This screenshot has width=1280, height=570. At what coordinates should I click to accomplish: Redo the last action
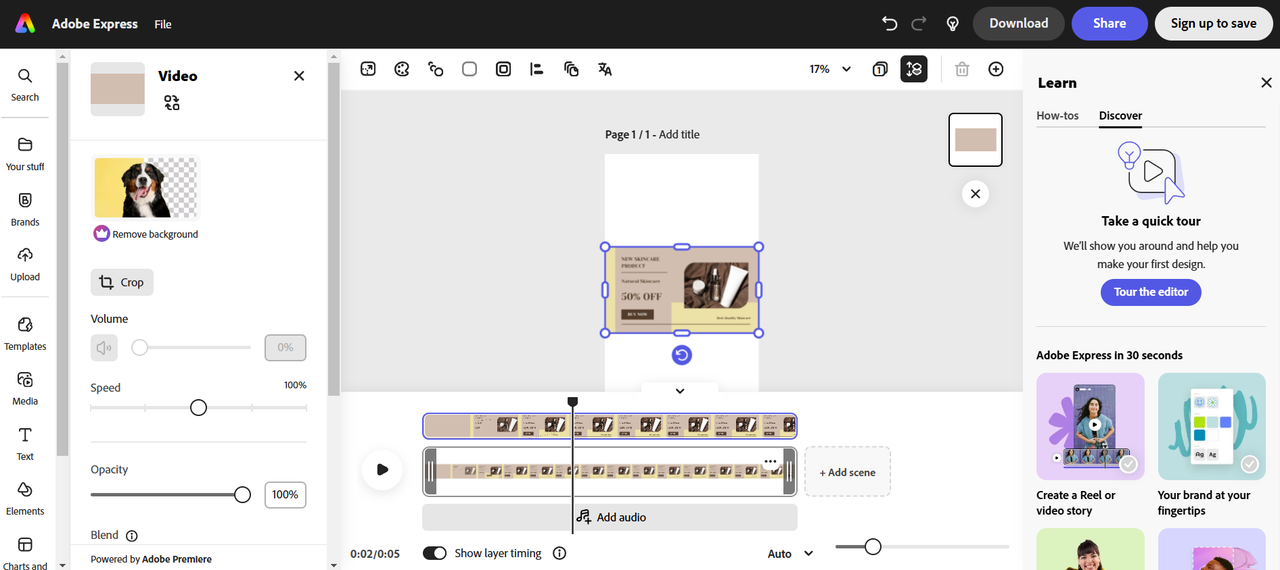click(919, 23)
